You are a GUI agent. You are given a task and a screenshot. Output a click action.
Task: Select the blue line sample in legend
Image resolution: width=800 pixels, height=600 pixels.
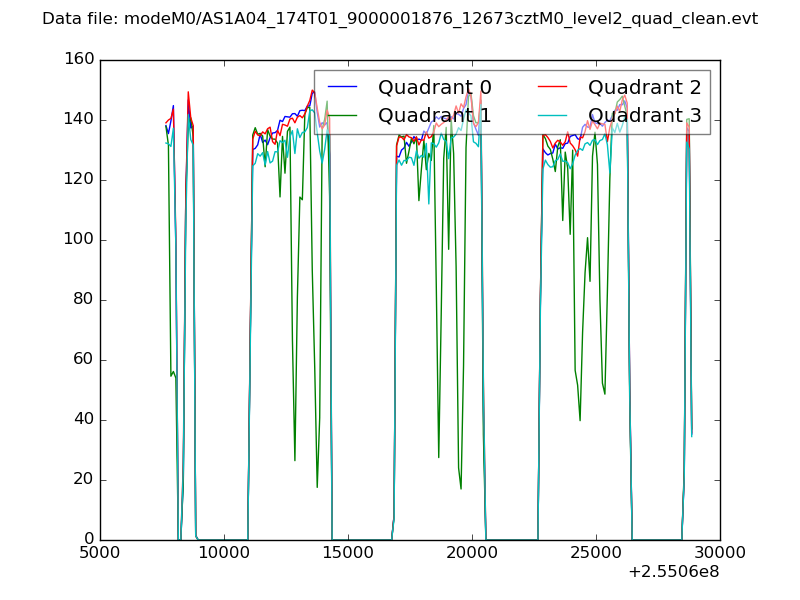click(342, 88)
